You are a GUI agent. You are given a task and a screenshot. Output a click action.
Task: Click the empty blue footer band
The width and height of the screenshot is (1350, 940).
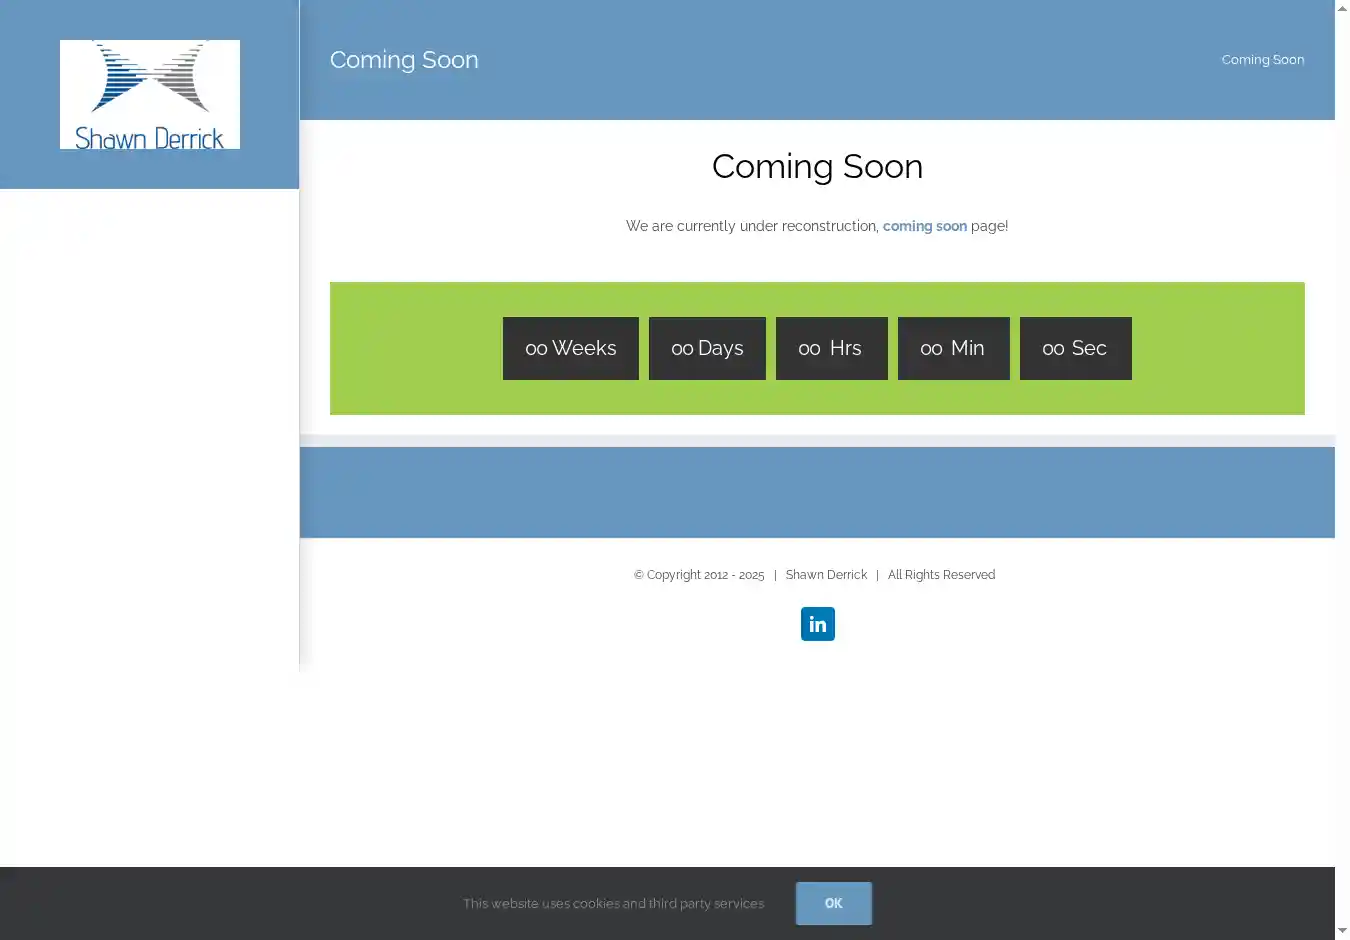click(817, 492)
